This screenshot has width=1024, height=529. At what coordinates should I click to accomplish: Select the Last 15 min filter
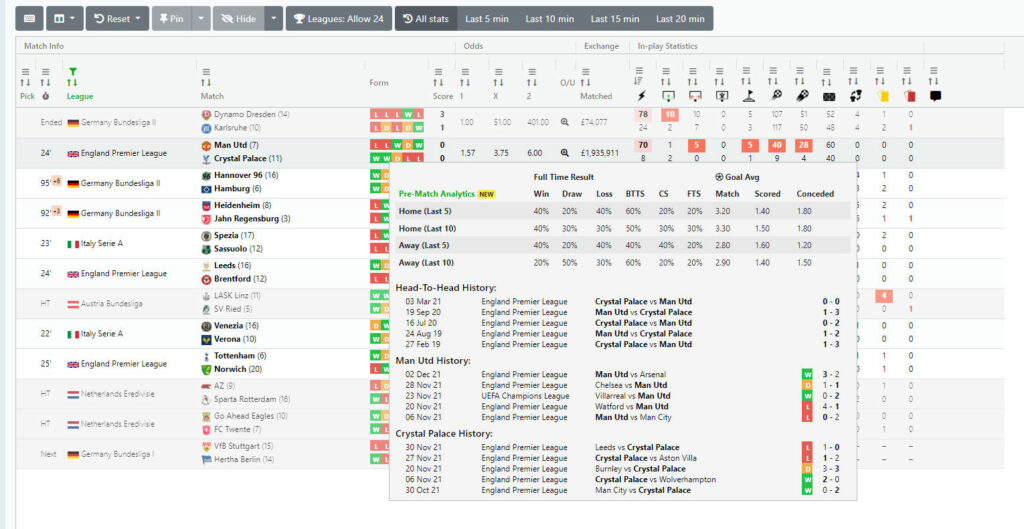[x=615, y=19]
